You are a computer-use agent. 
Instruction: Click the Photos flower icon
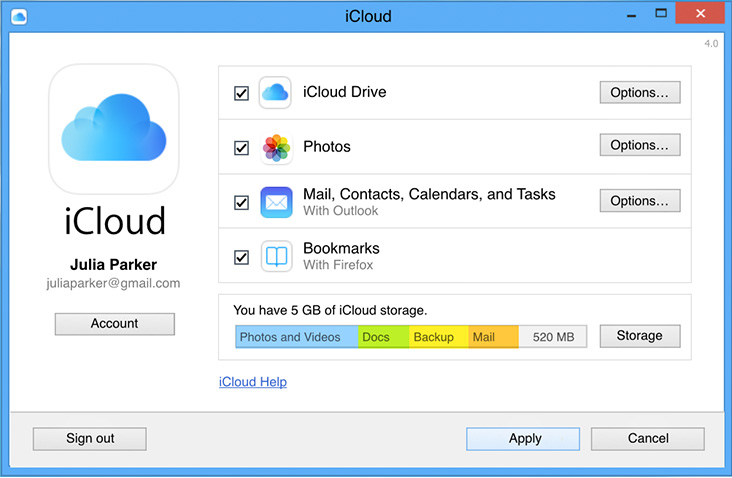point(276,148)
